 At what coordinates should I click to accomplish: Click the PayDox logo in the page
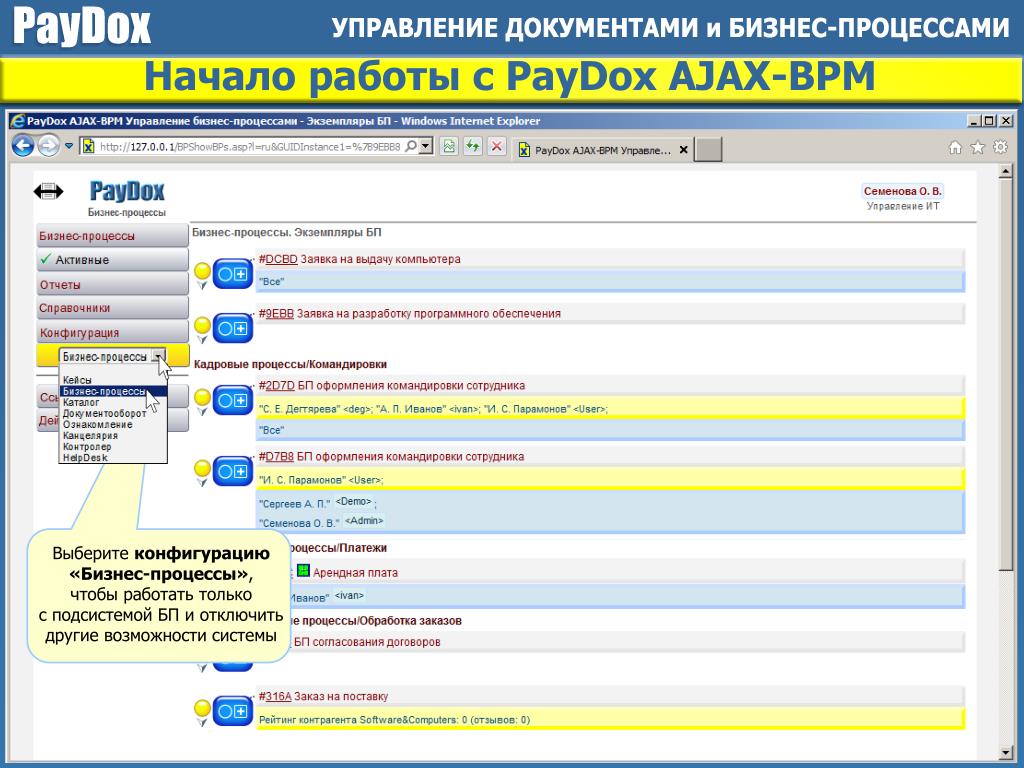click(127, 191)
